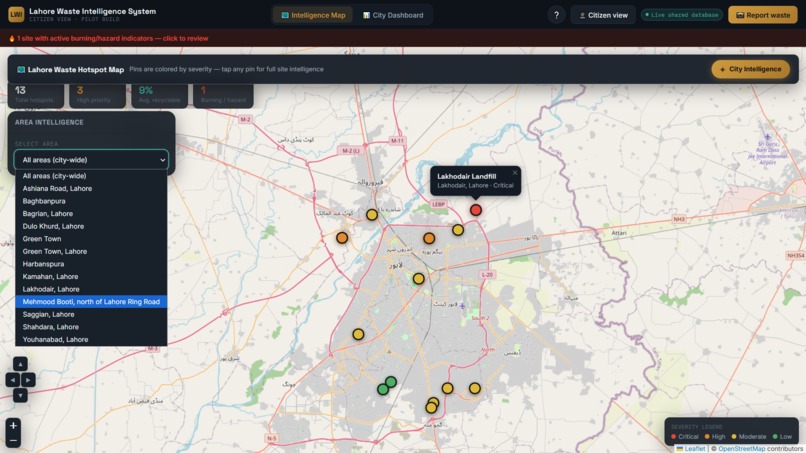This screenshot has width=806, height=453.
Task: Collapse the Select Area dropdown
Action: pos(91,160)
